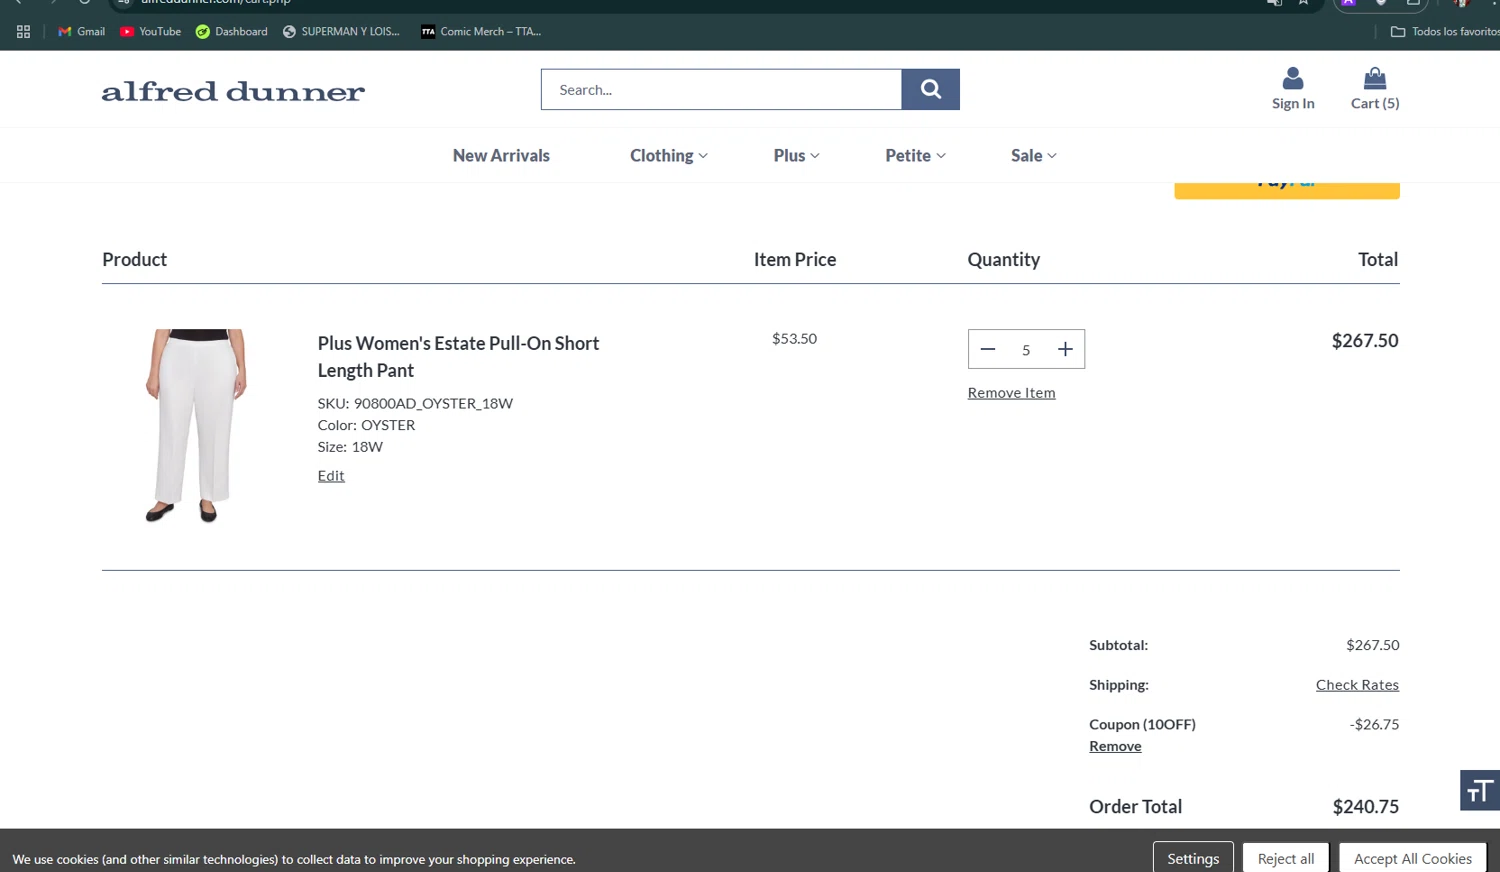
Task: Open Plus Women's Estate Pull-On Pant title
Action: click(x=458, y=356)
